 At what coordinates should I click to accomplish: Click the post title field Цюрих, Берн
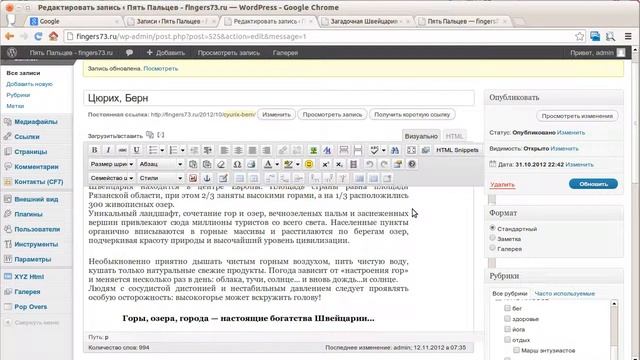click(279, 98)
